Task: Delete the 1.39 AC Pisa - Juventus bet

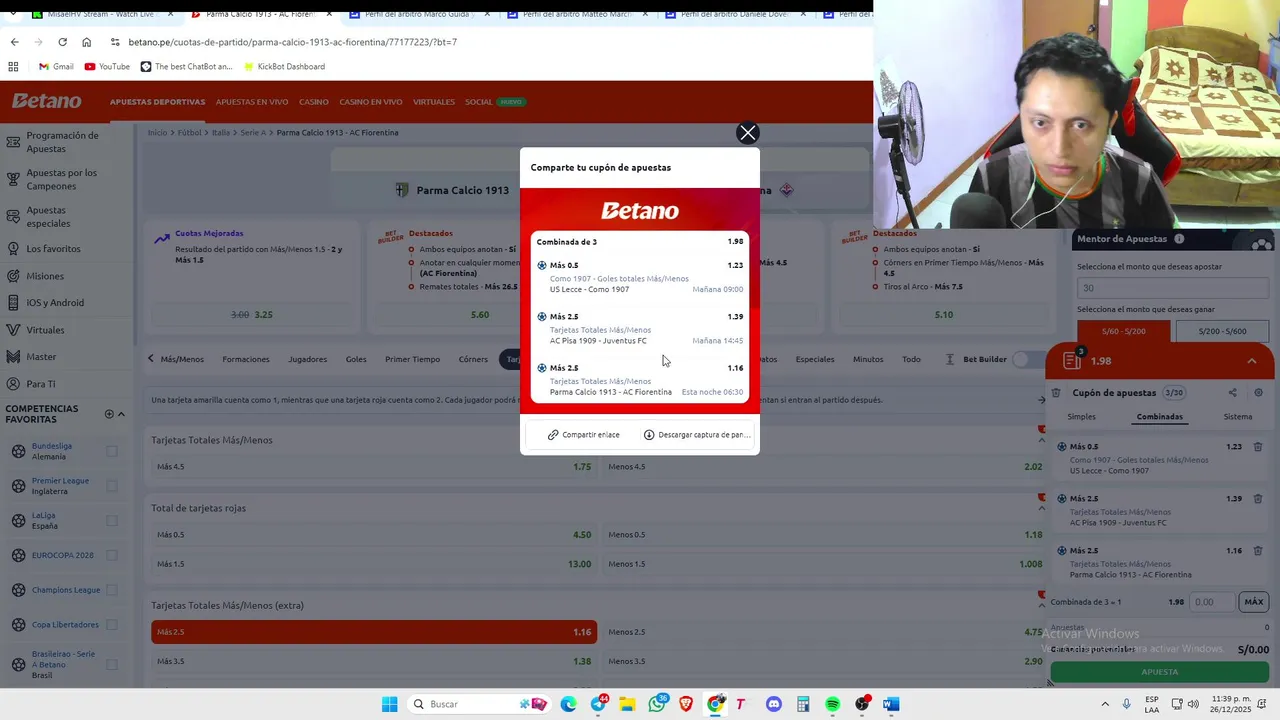Action: tap(1258, 499)
